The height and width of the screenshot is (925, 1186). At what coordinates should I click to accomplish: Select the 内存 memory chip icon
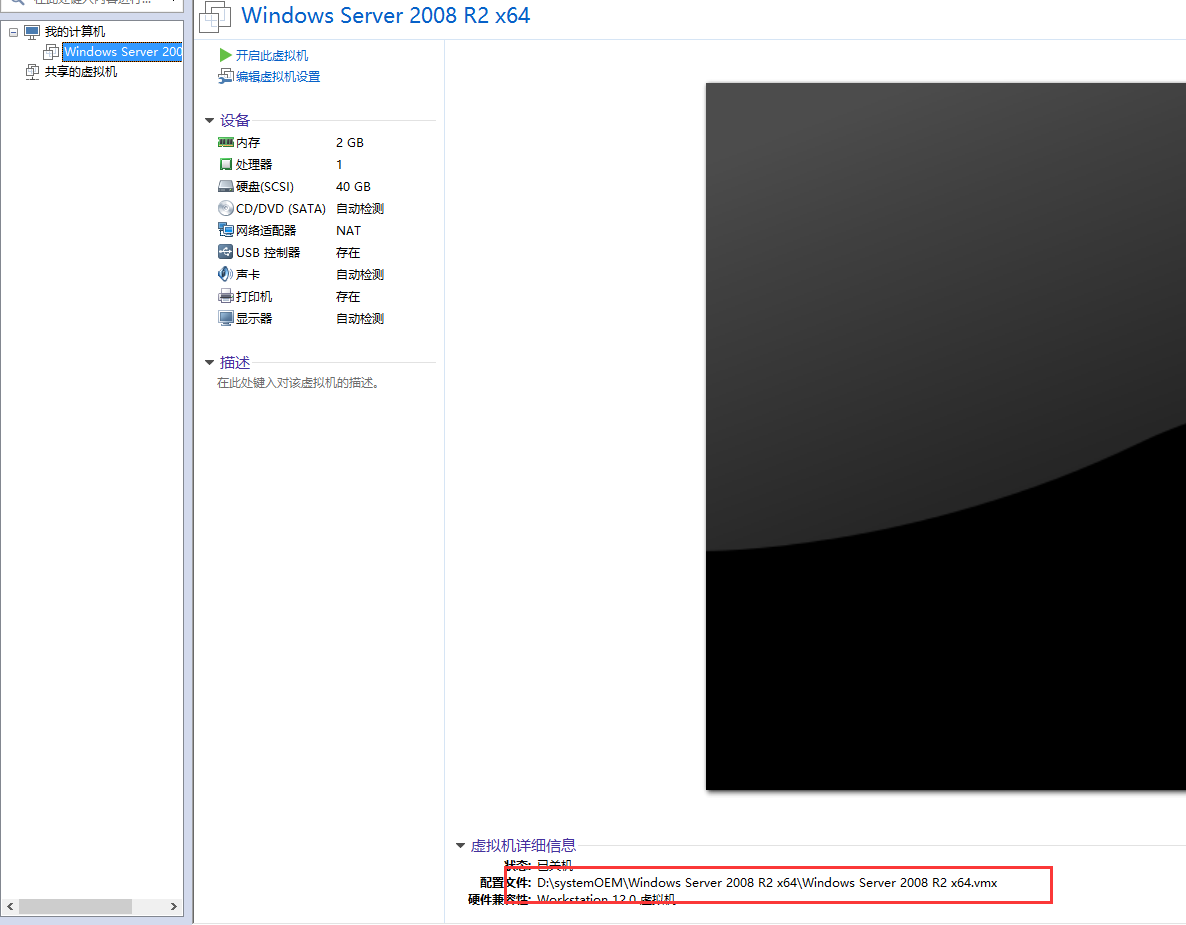click(x=225, y=142)
